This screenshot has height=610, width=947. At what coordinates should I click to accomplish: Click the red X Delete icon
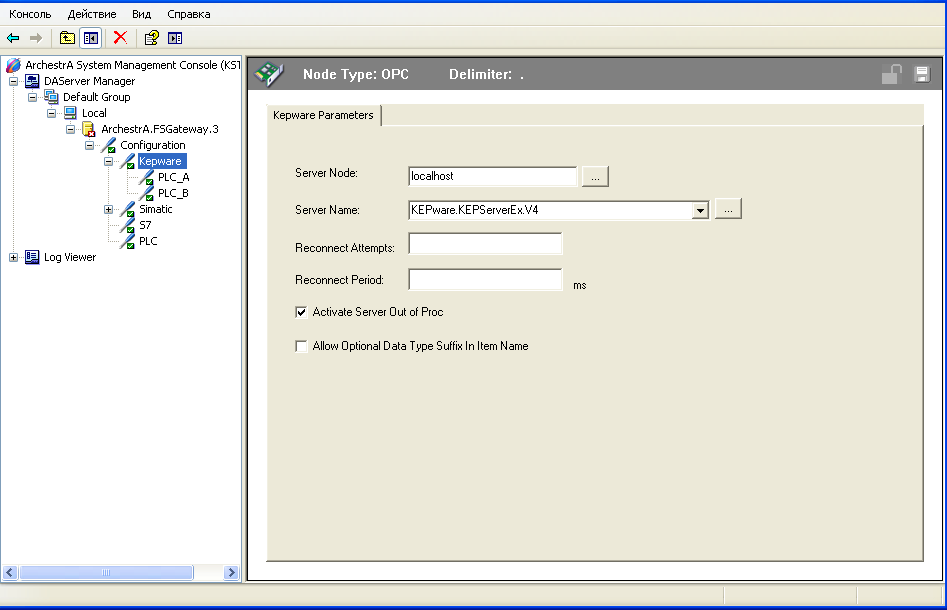120,38
